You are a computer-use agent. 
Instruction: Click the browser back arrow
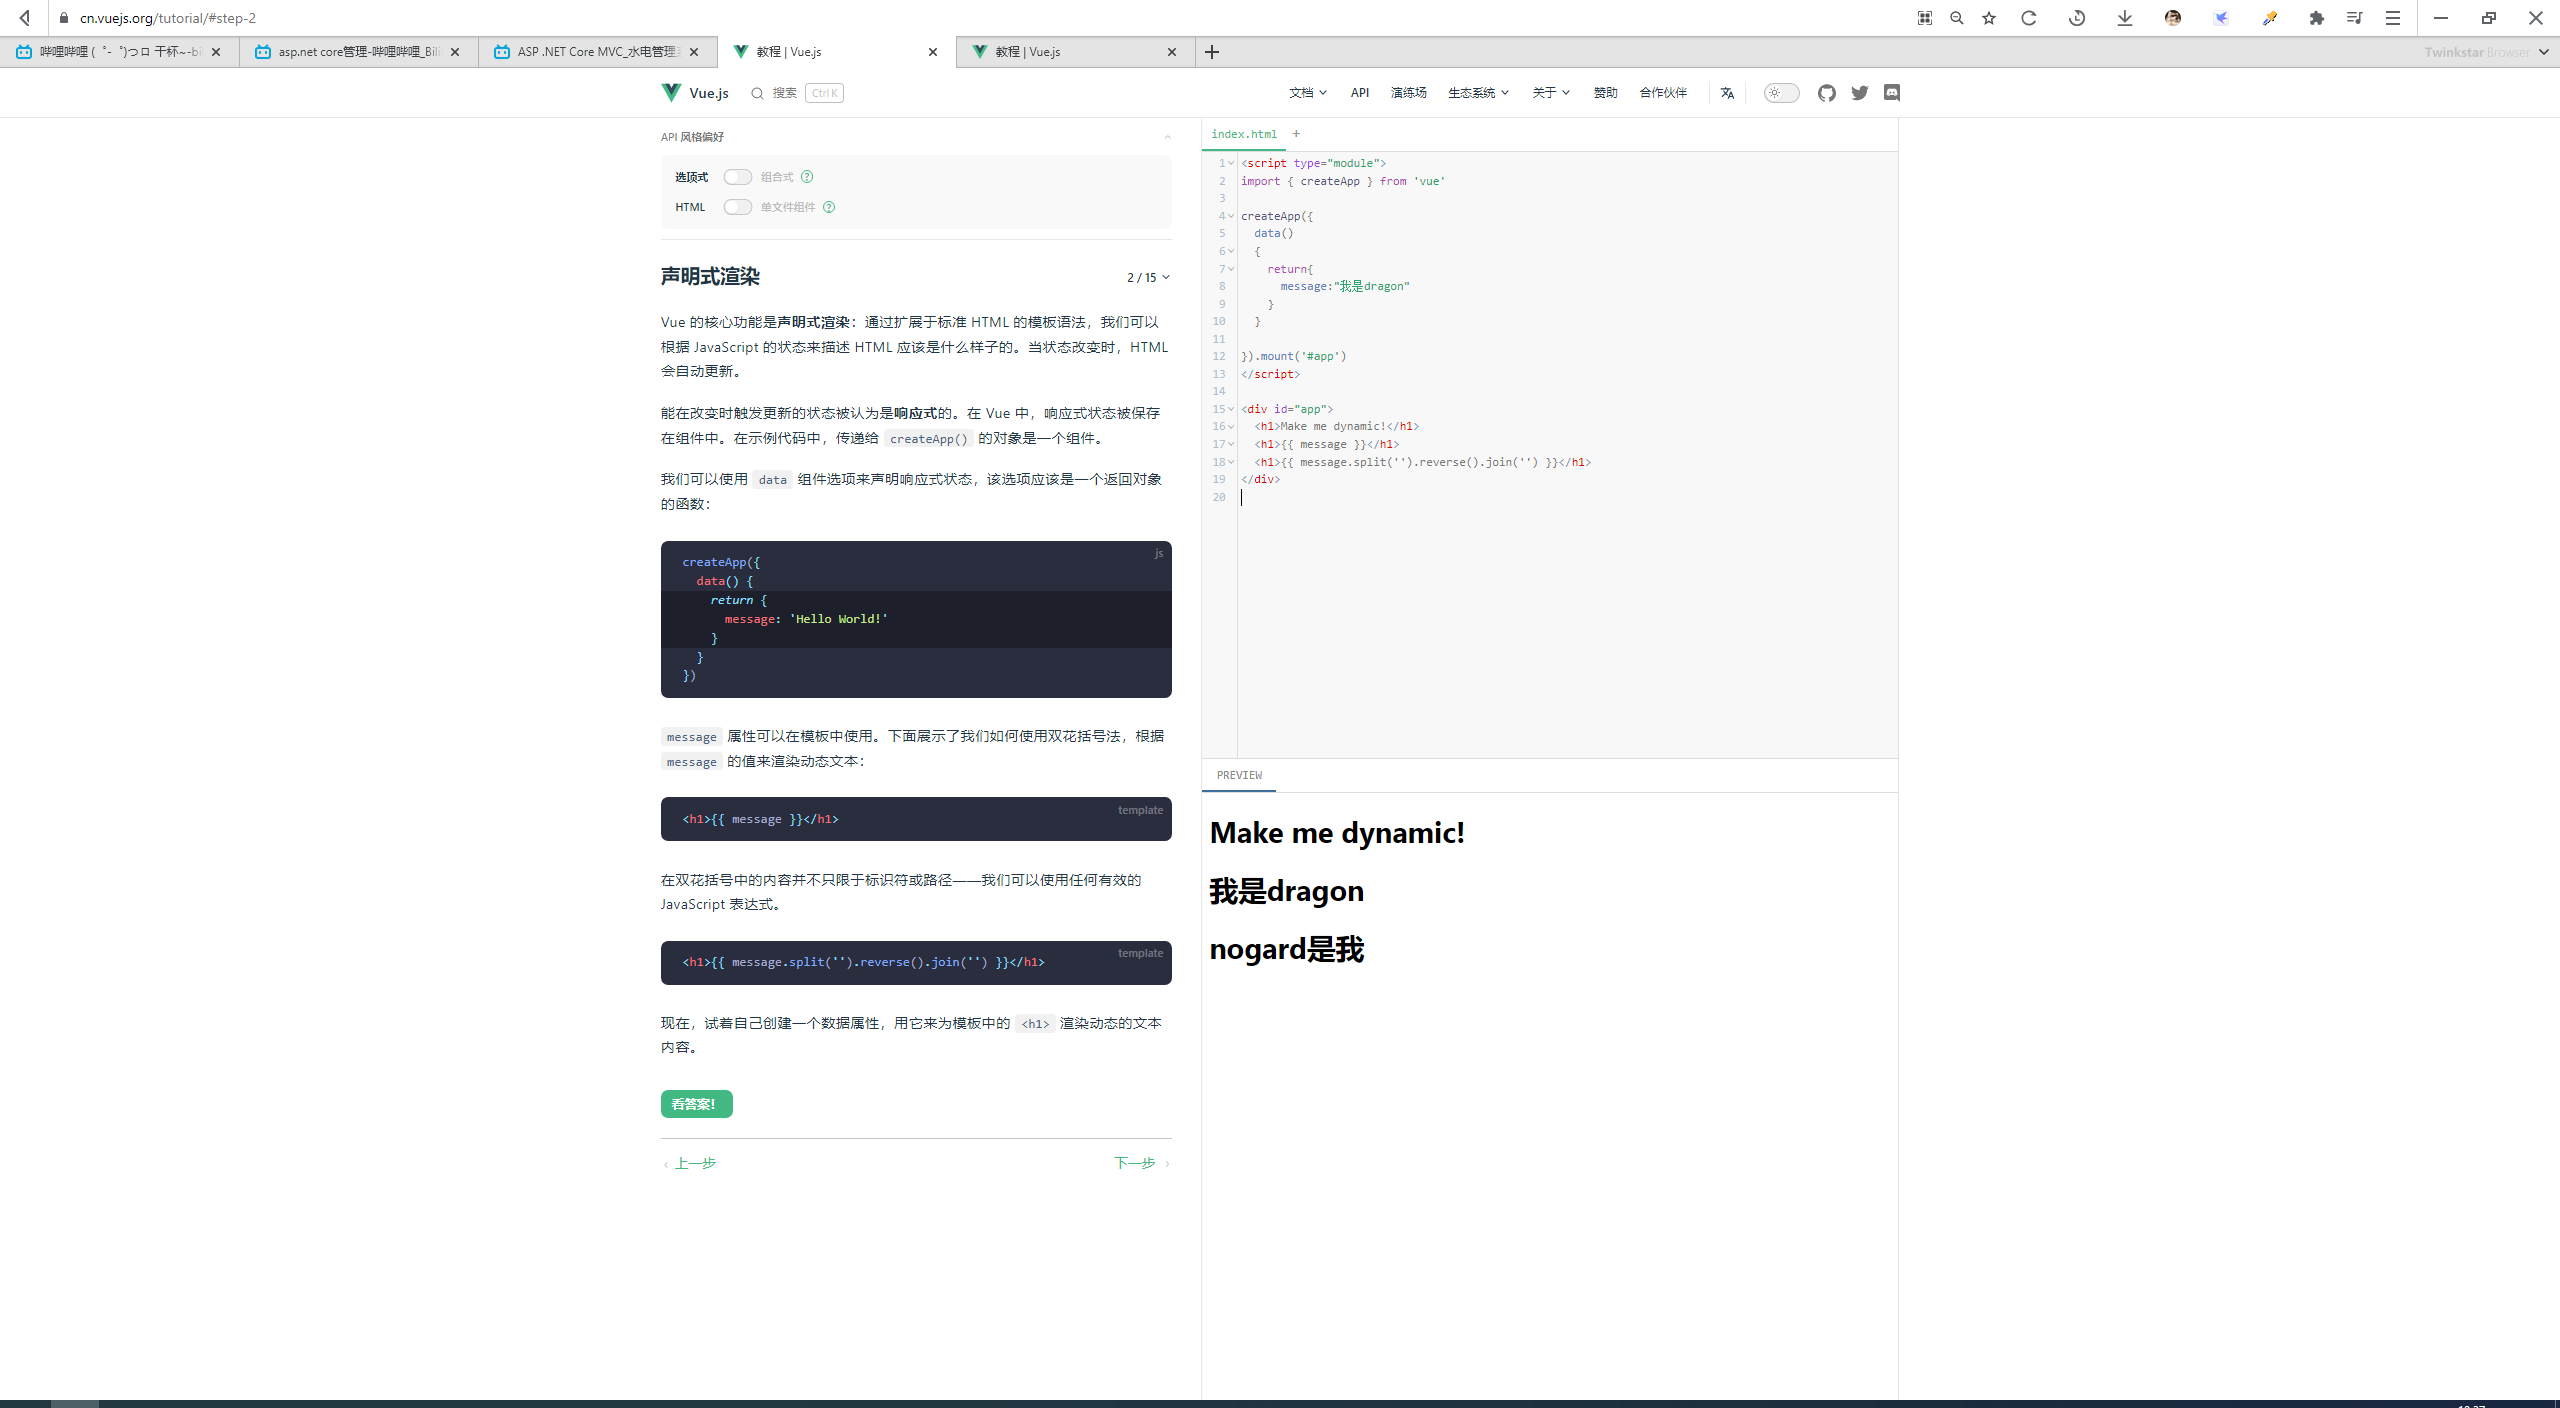[25, 17]
